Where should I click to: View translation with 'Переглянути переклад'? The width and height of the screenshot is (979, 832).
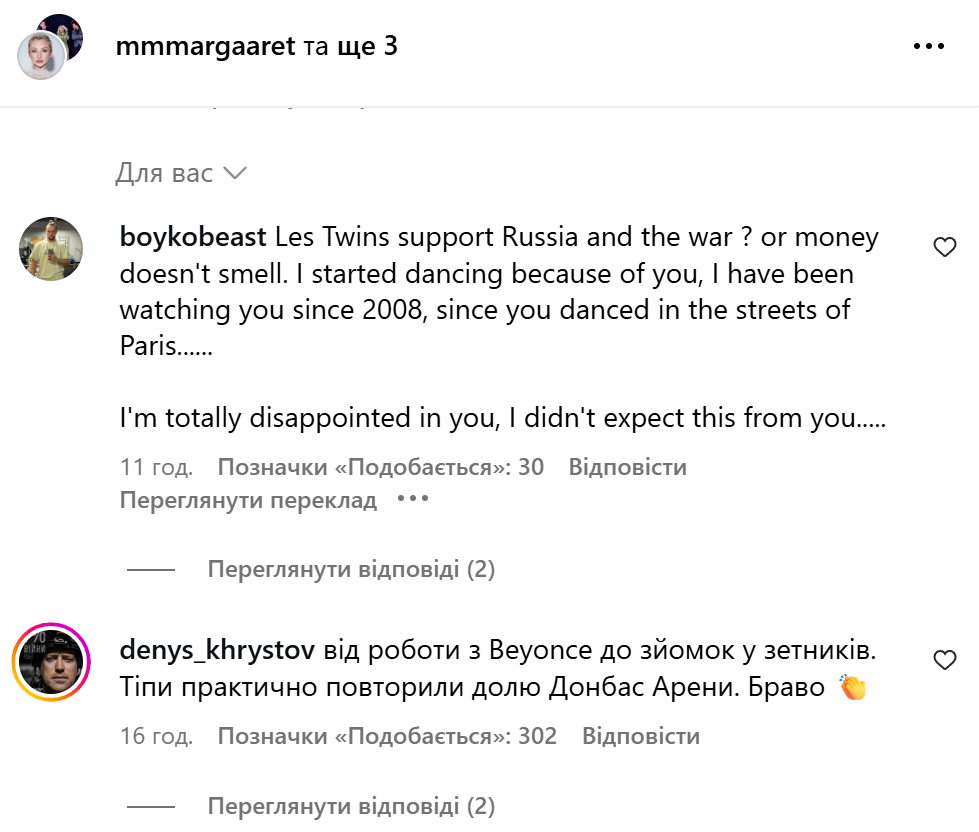[x=248, y=500]
